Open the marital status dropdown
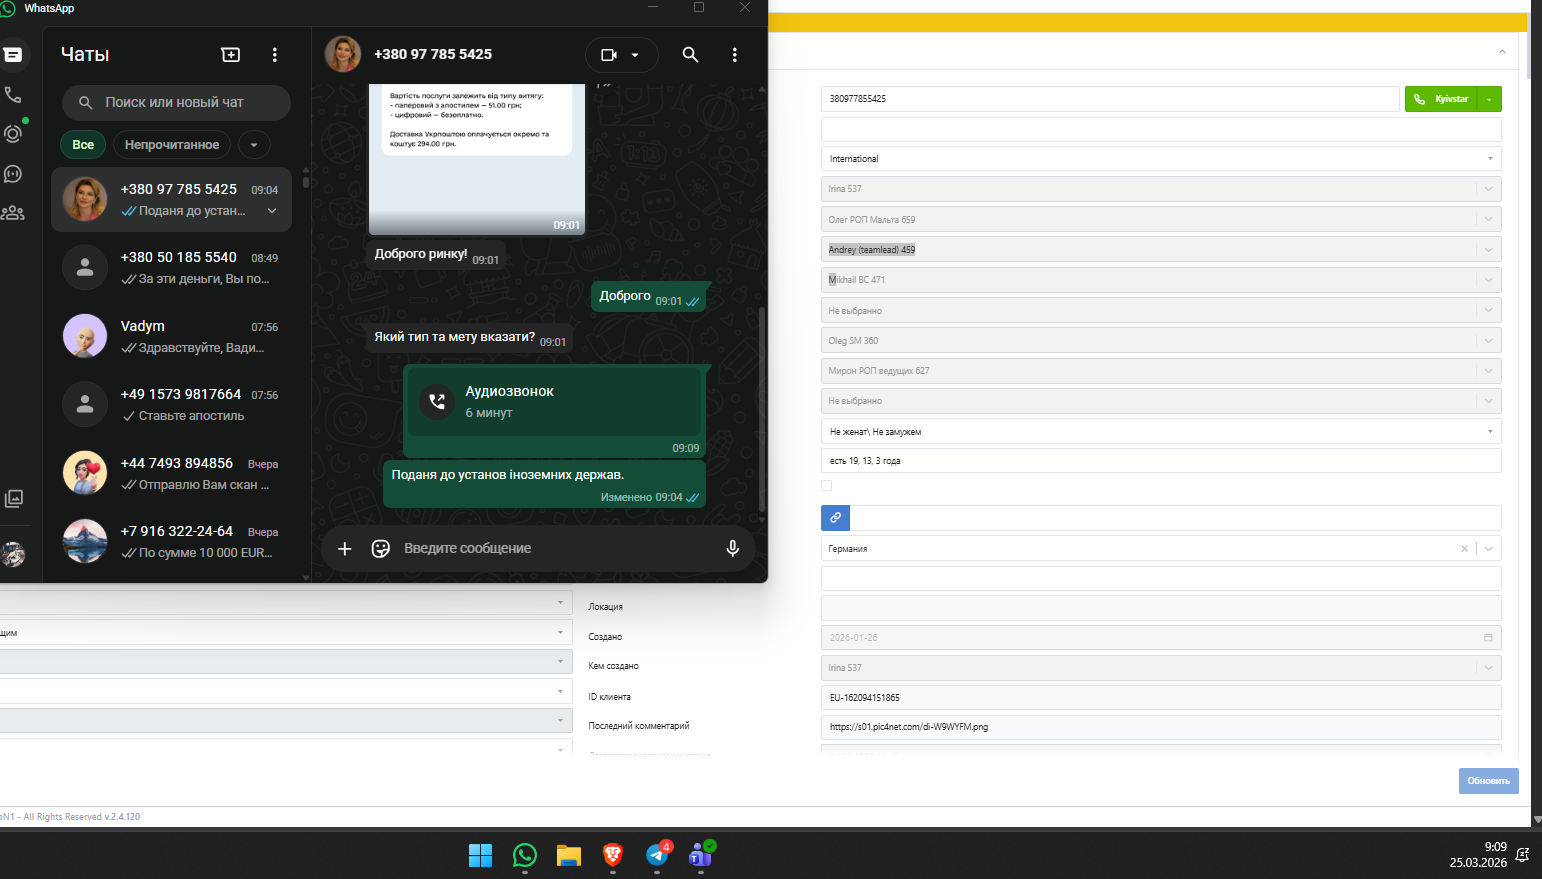This screenshot has width=1542, height=879. (1161, 432)
